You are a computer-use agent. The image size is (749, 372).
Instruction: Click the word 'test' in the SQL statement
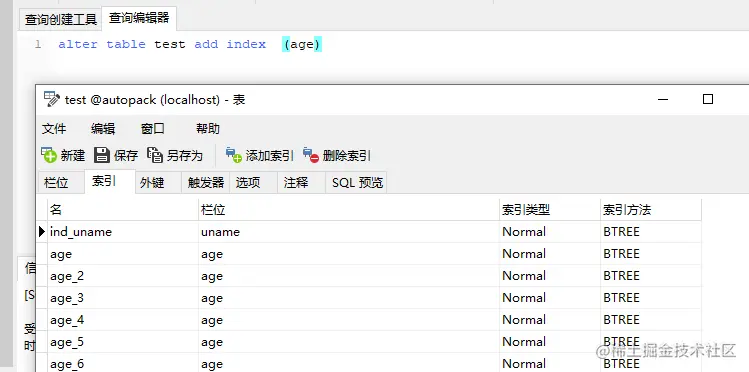tap(170, 44)
